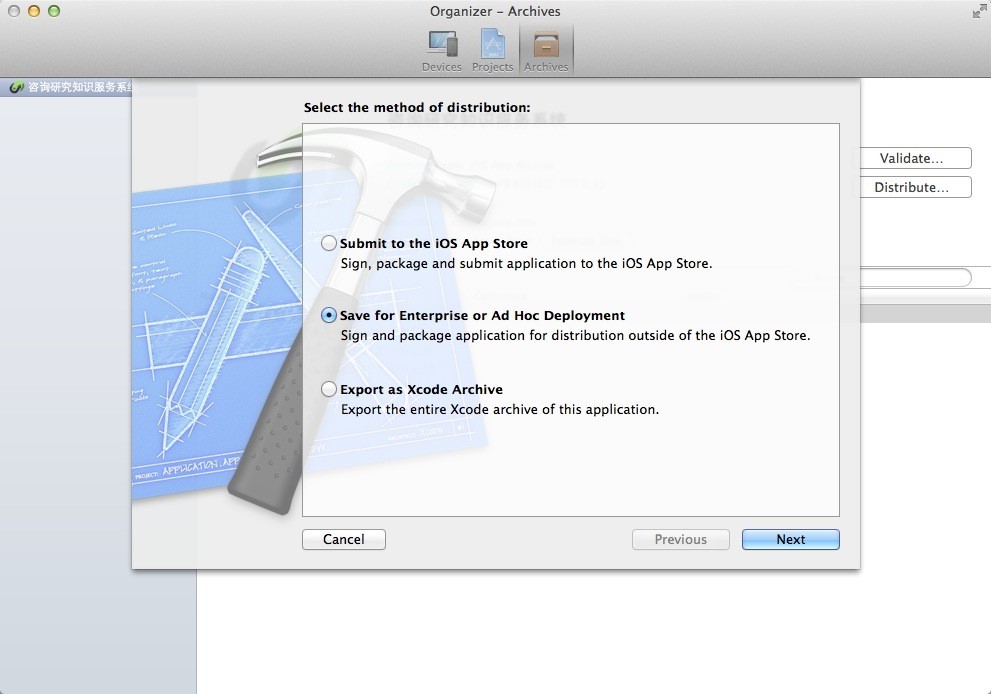This screenshot has height=694, width=991.
Task: Click 'Sign, package and submit application' description
Action: tap(526, 264)
